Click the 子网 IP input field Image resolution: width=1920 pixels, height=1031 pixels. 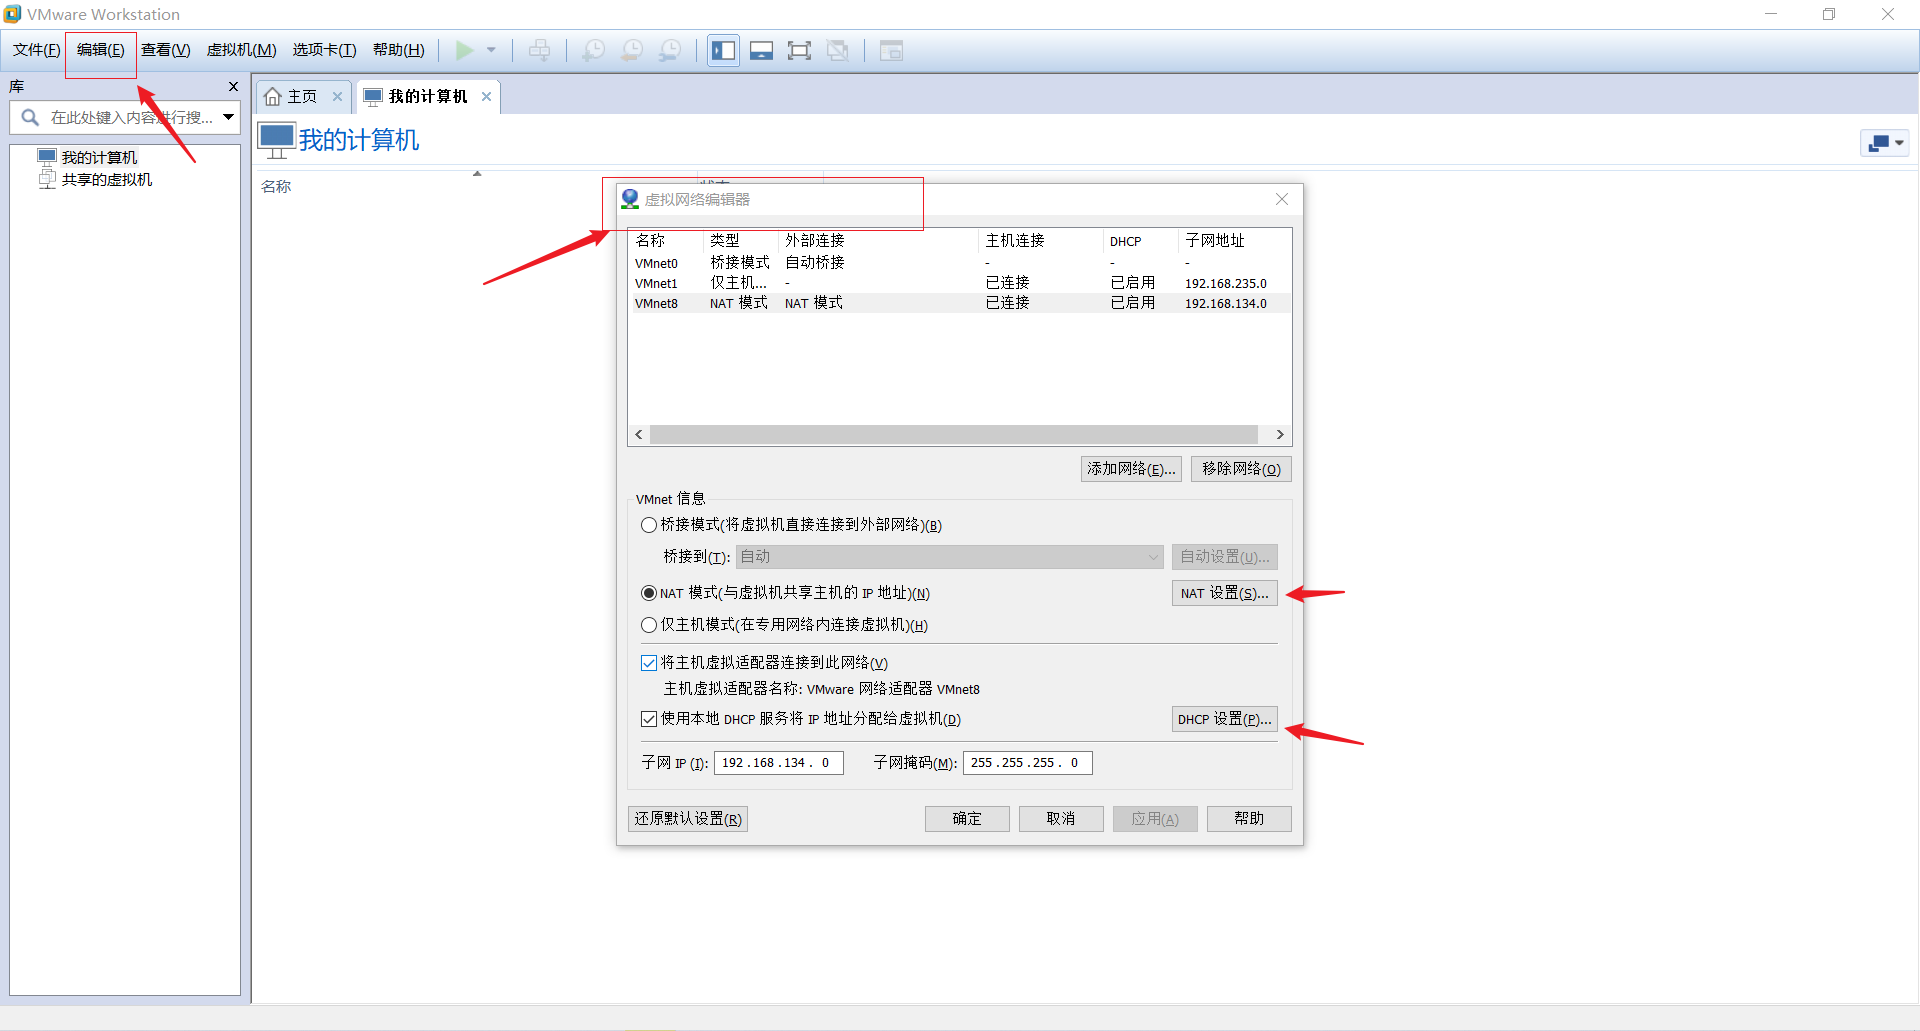point(779,763)
